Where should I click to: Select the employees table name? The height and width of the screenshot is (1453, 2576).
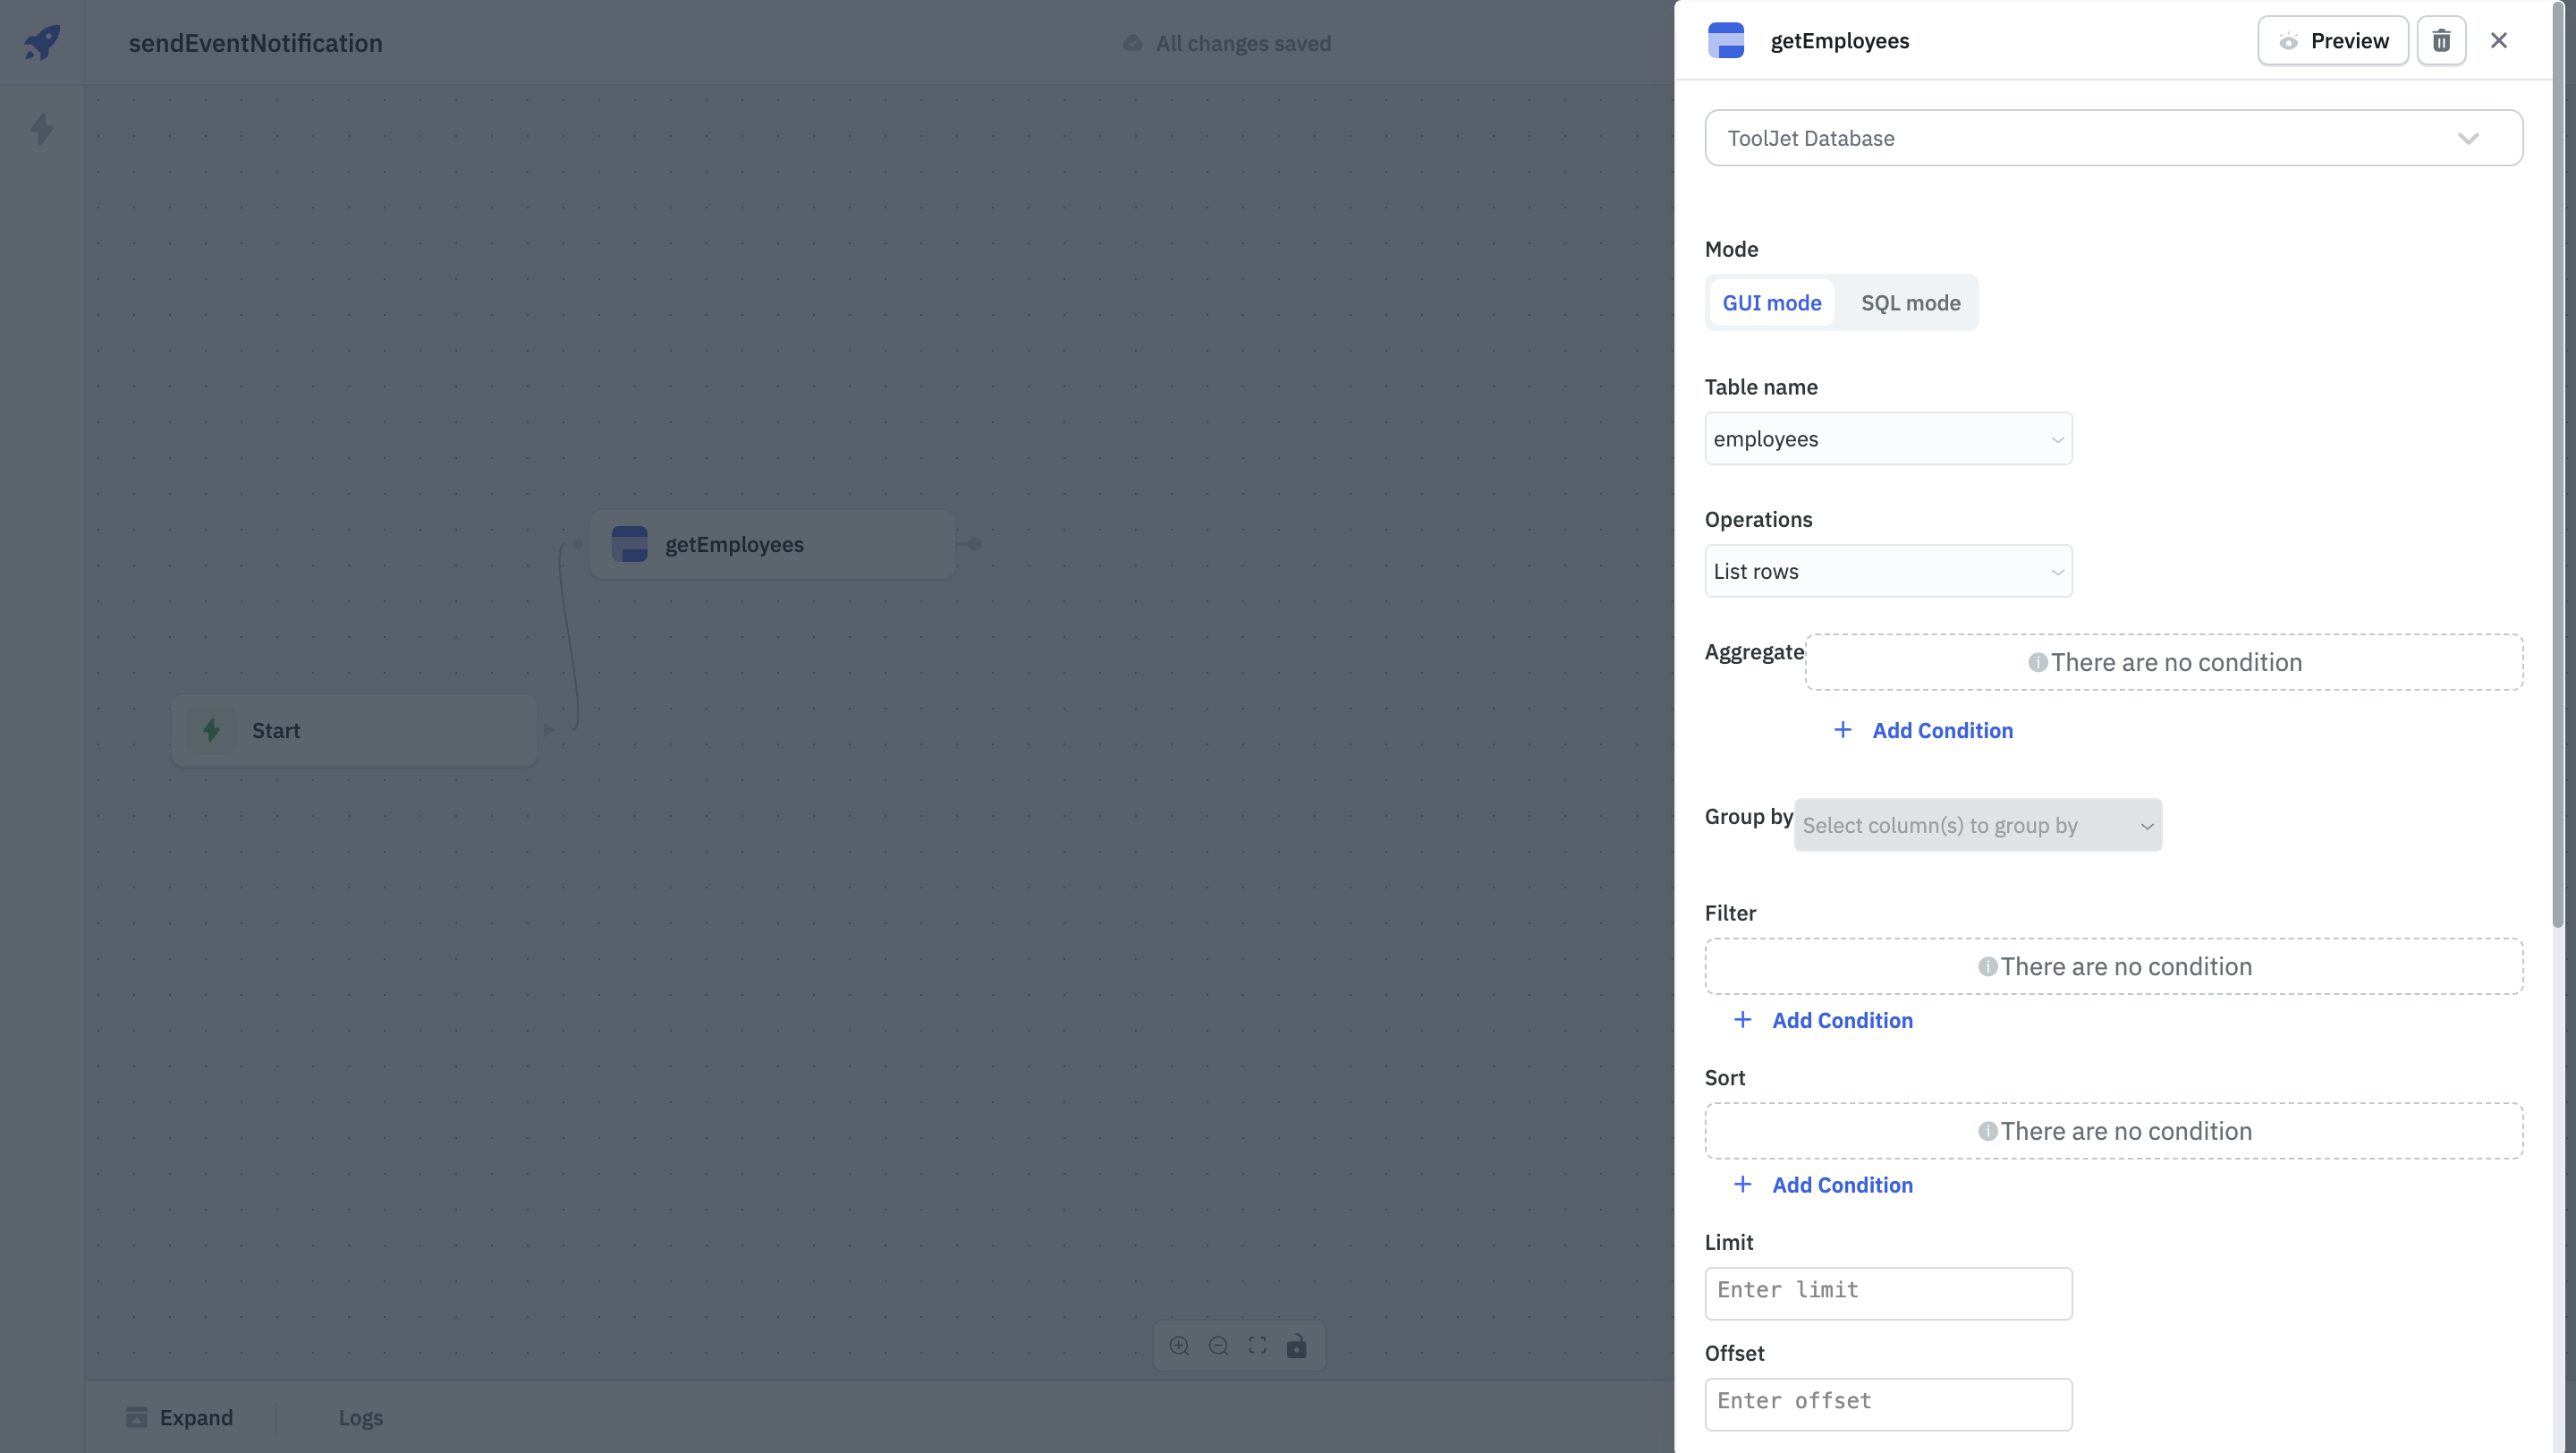point(1888,438)
